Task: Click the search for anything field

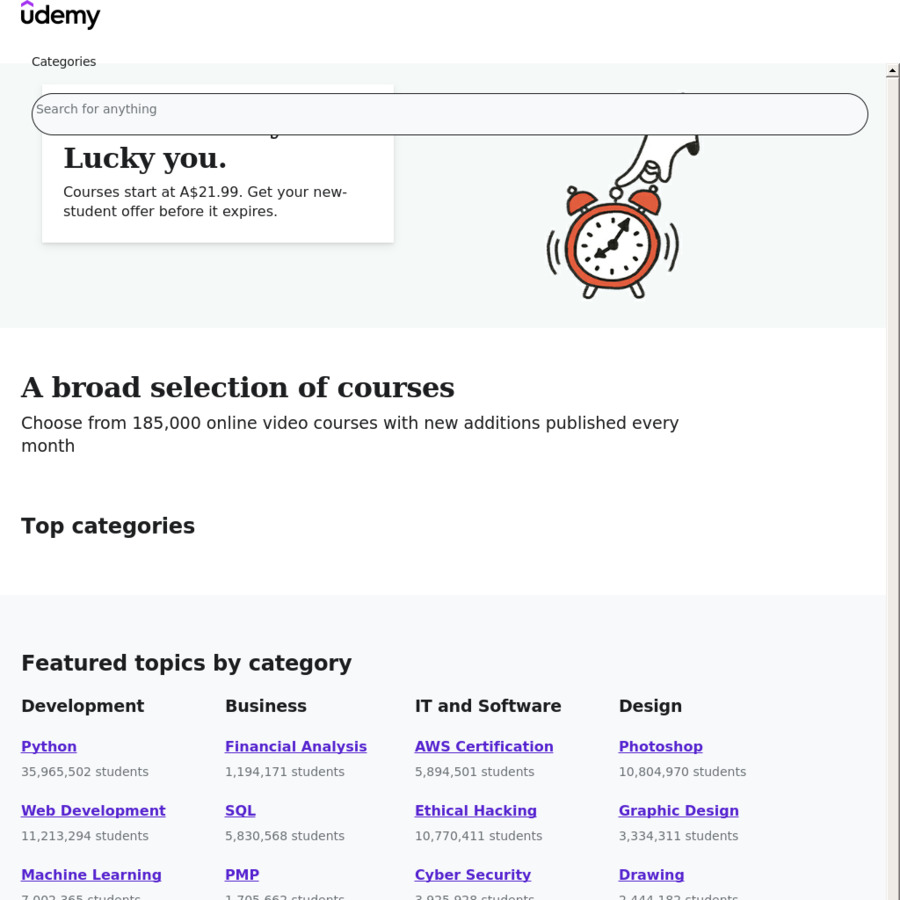Action: (x=450, y=113)
